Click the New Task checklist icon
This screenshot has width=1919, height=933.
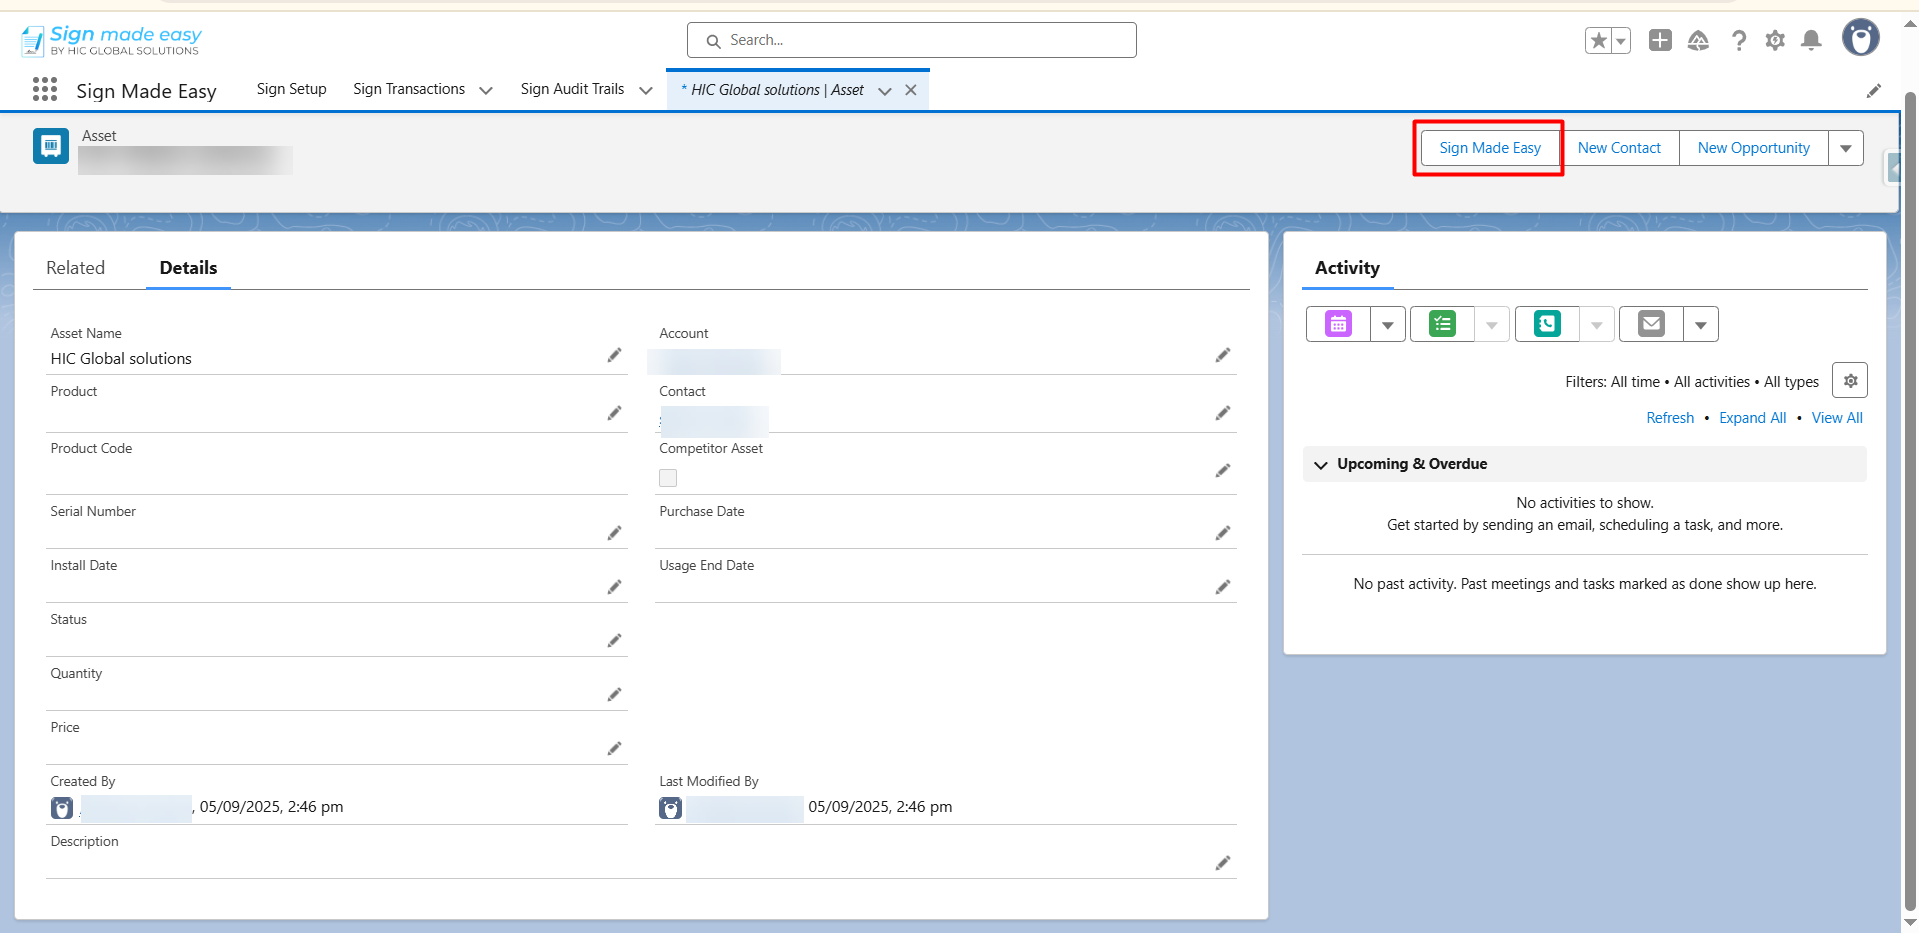(1442, 324)
